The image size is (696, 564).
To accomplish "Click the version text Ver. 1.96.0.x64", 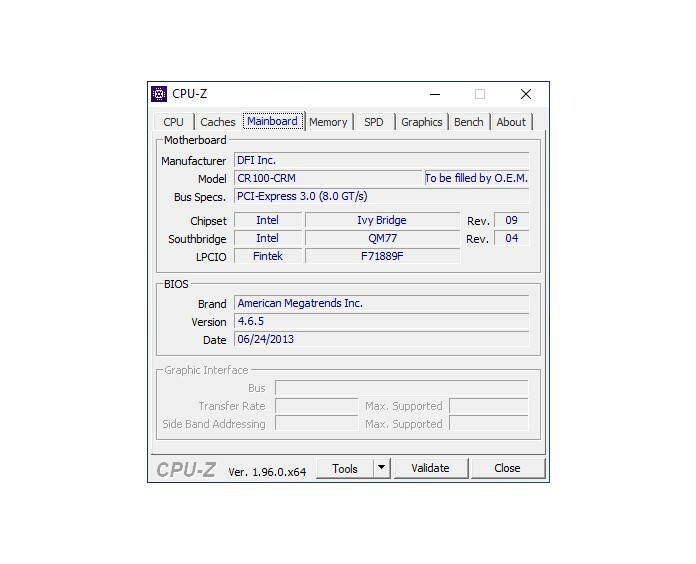I will [x=267, y=472].
